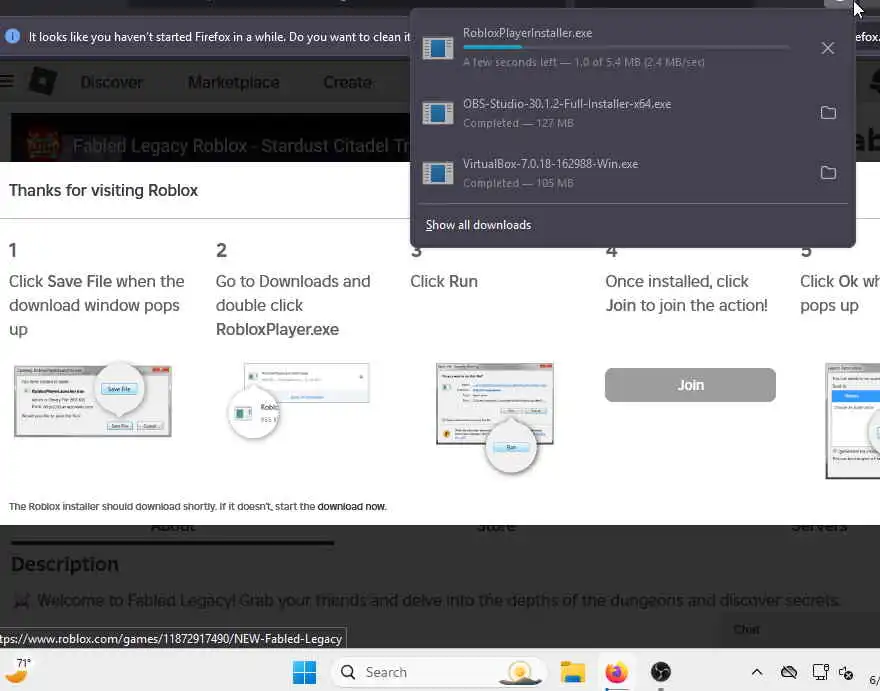
Task: Open the Windows Start menu
Action: pos(304,672)
